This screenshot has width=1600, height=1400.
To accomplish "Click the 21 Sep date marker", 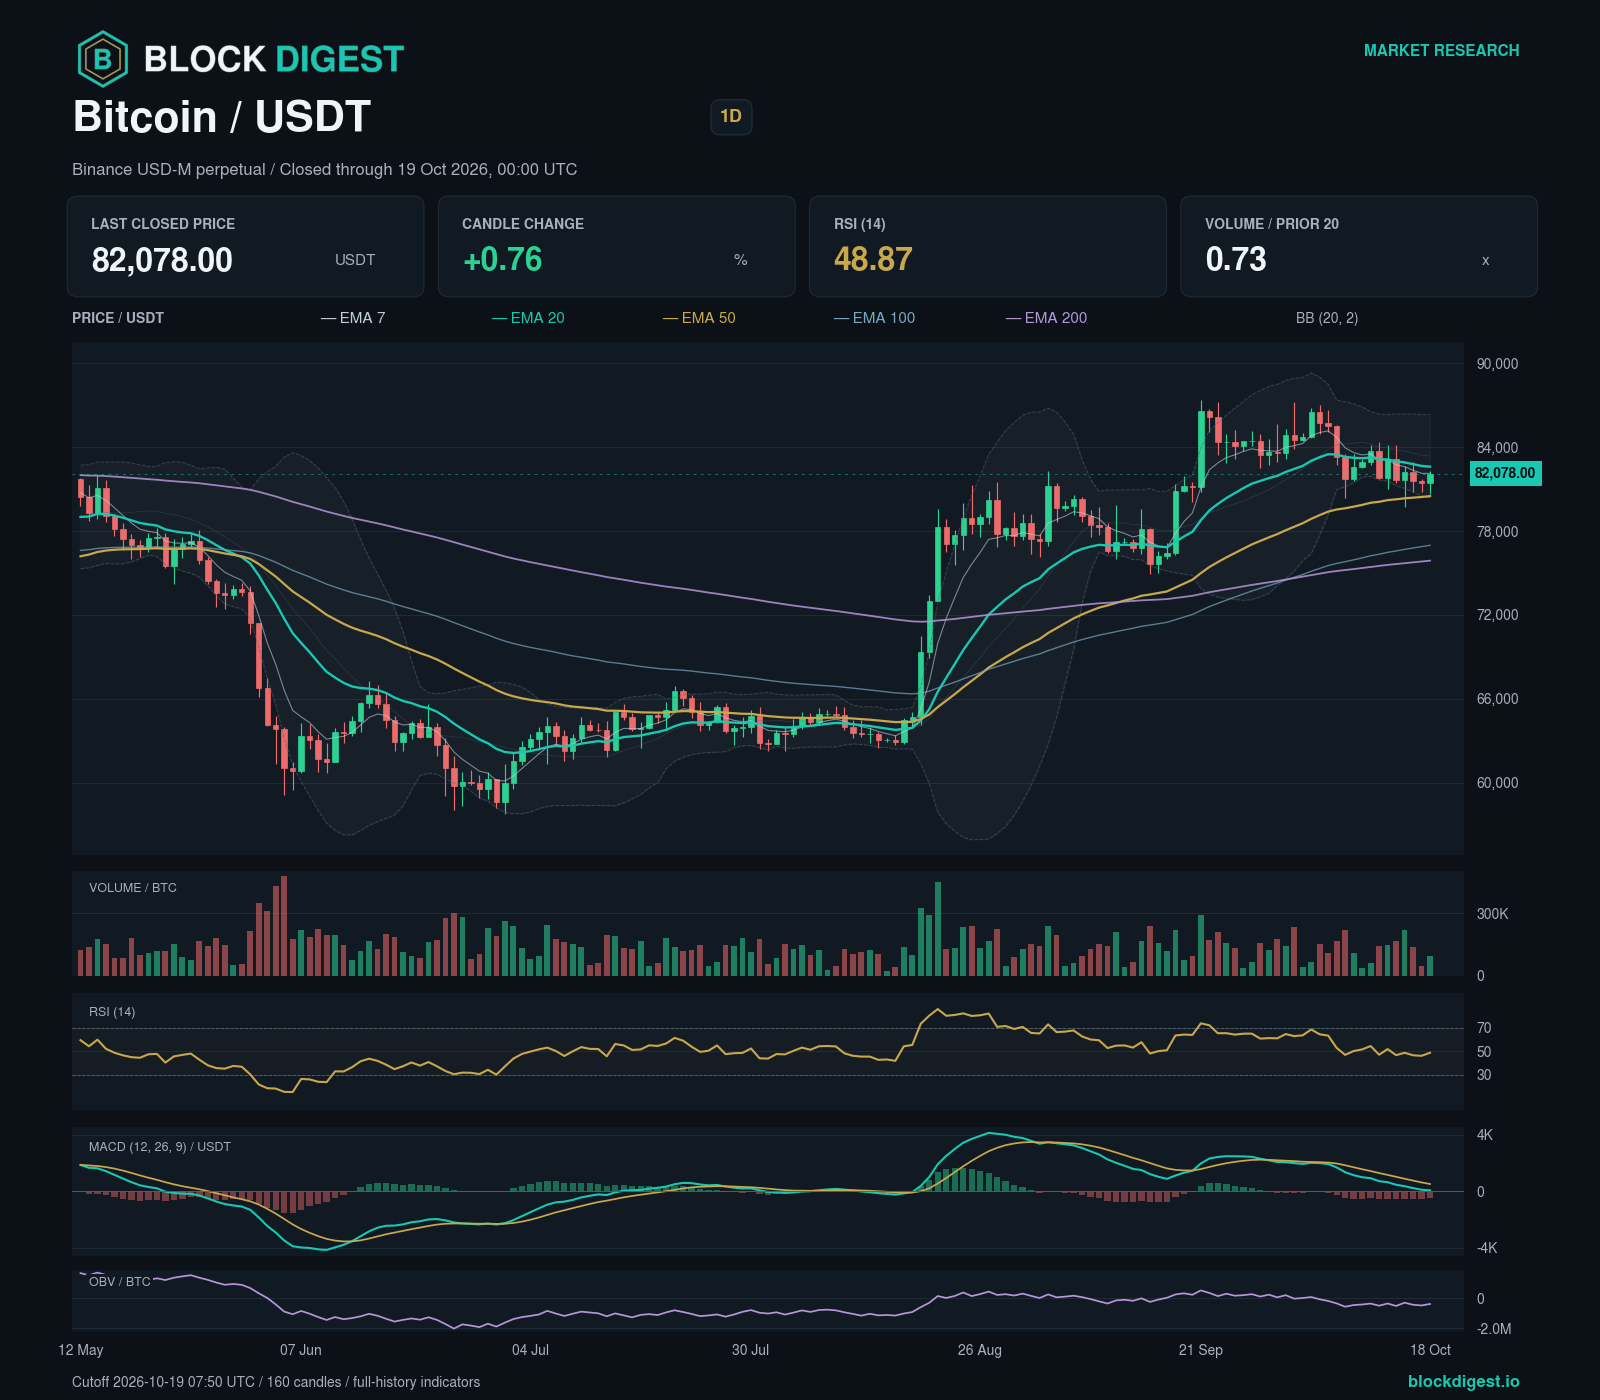I will [x=1201, y=1350].
